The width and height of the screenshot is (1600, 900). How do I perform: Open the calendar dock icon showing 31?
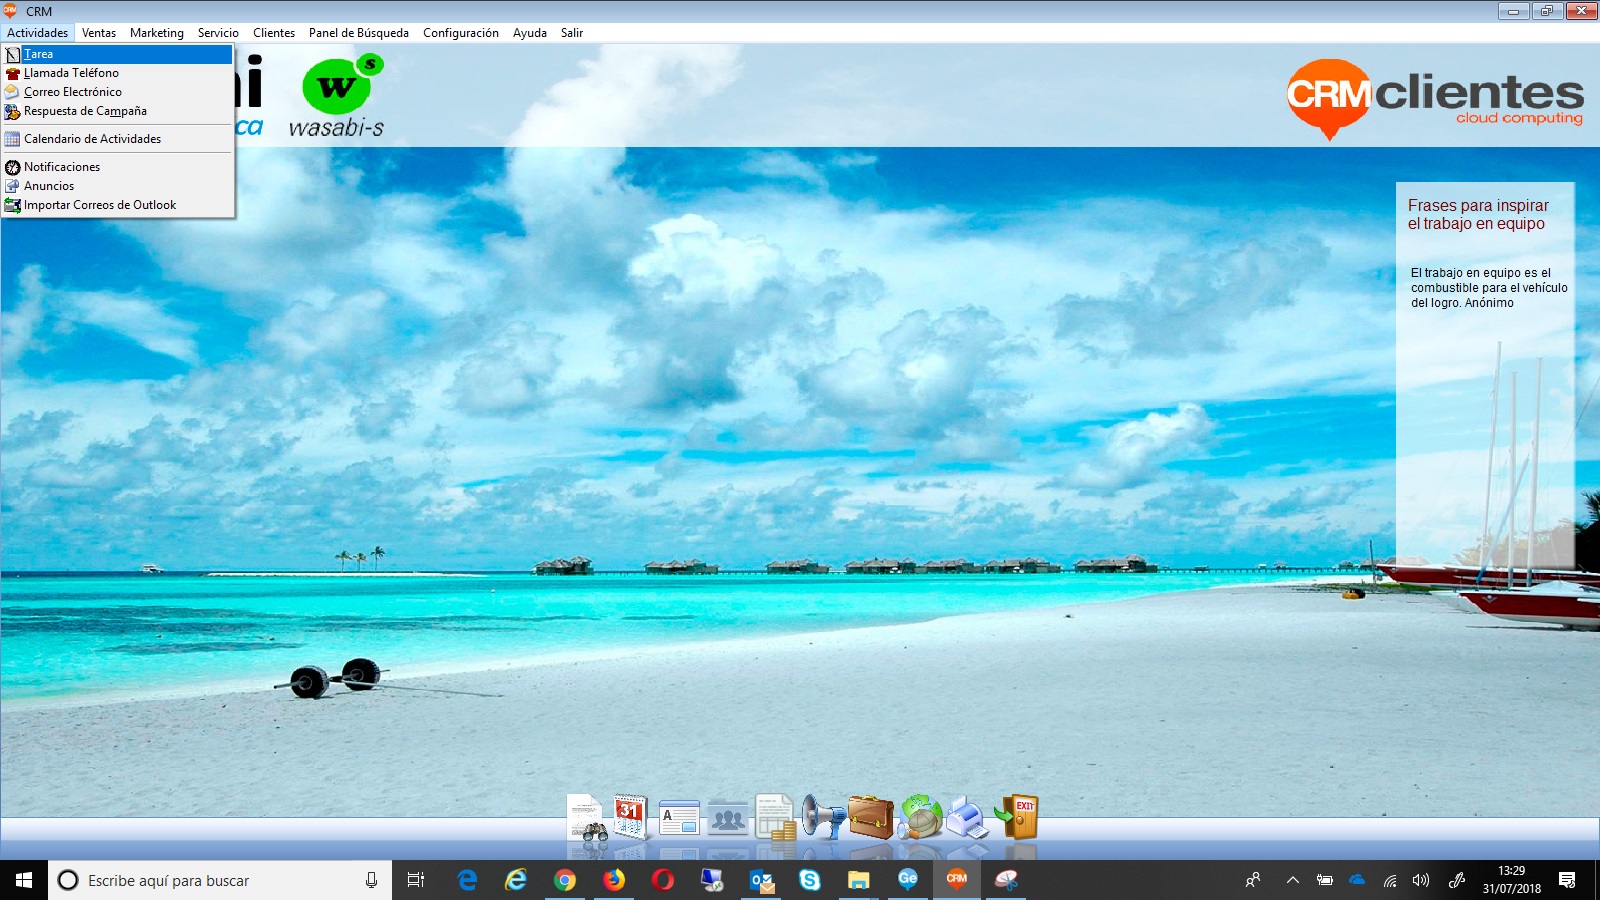[x=631, y=817]
